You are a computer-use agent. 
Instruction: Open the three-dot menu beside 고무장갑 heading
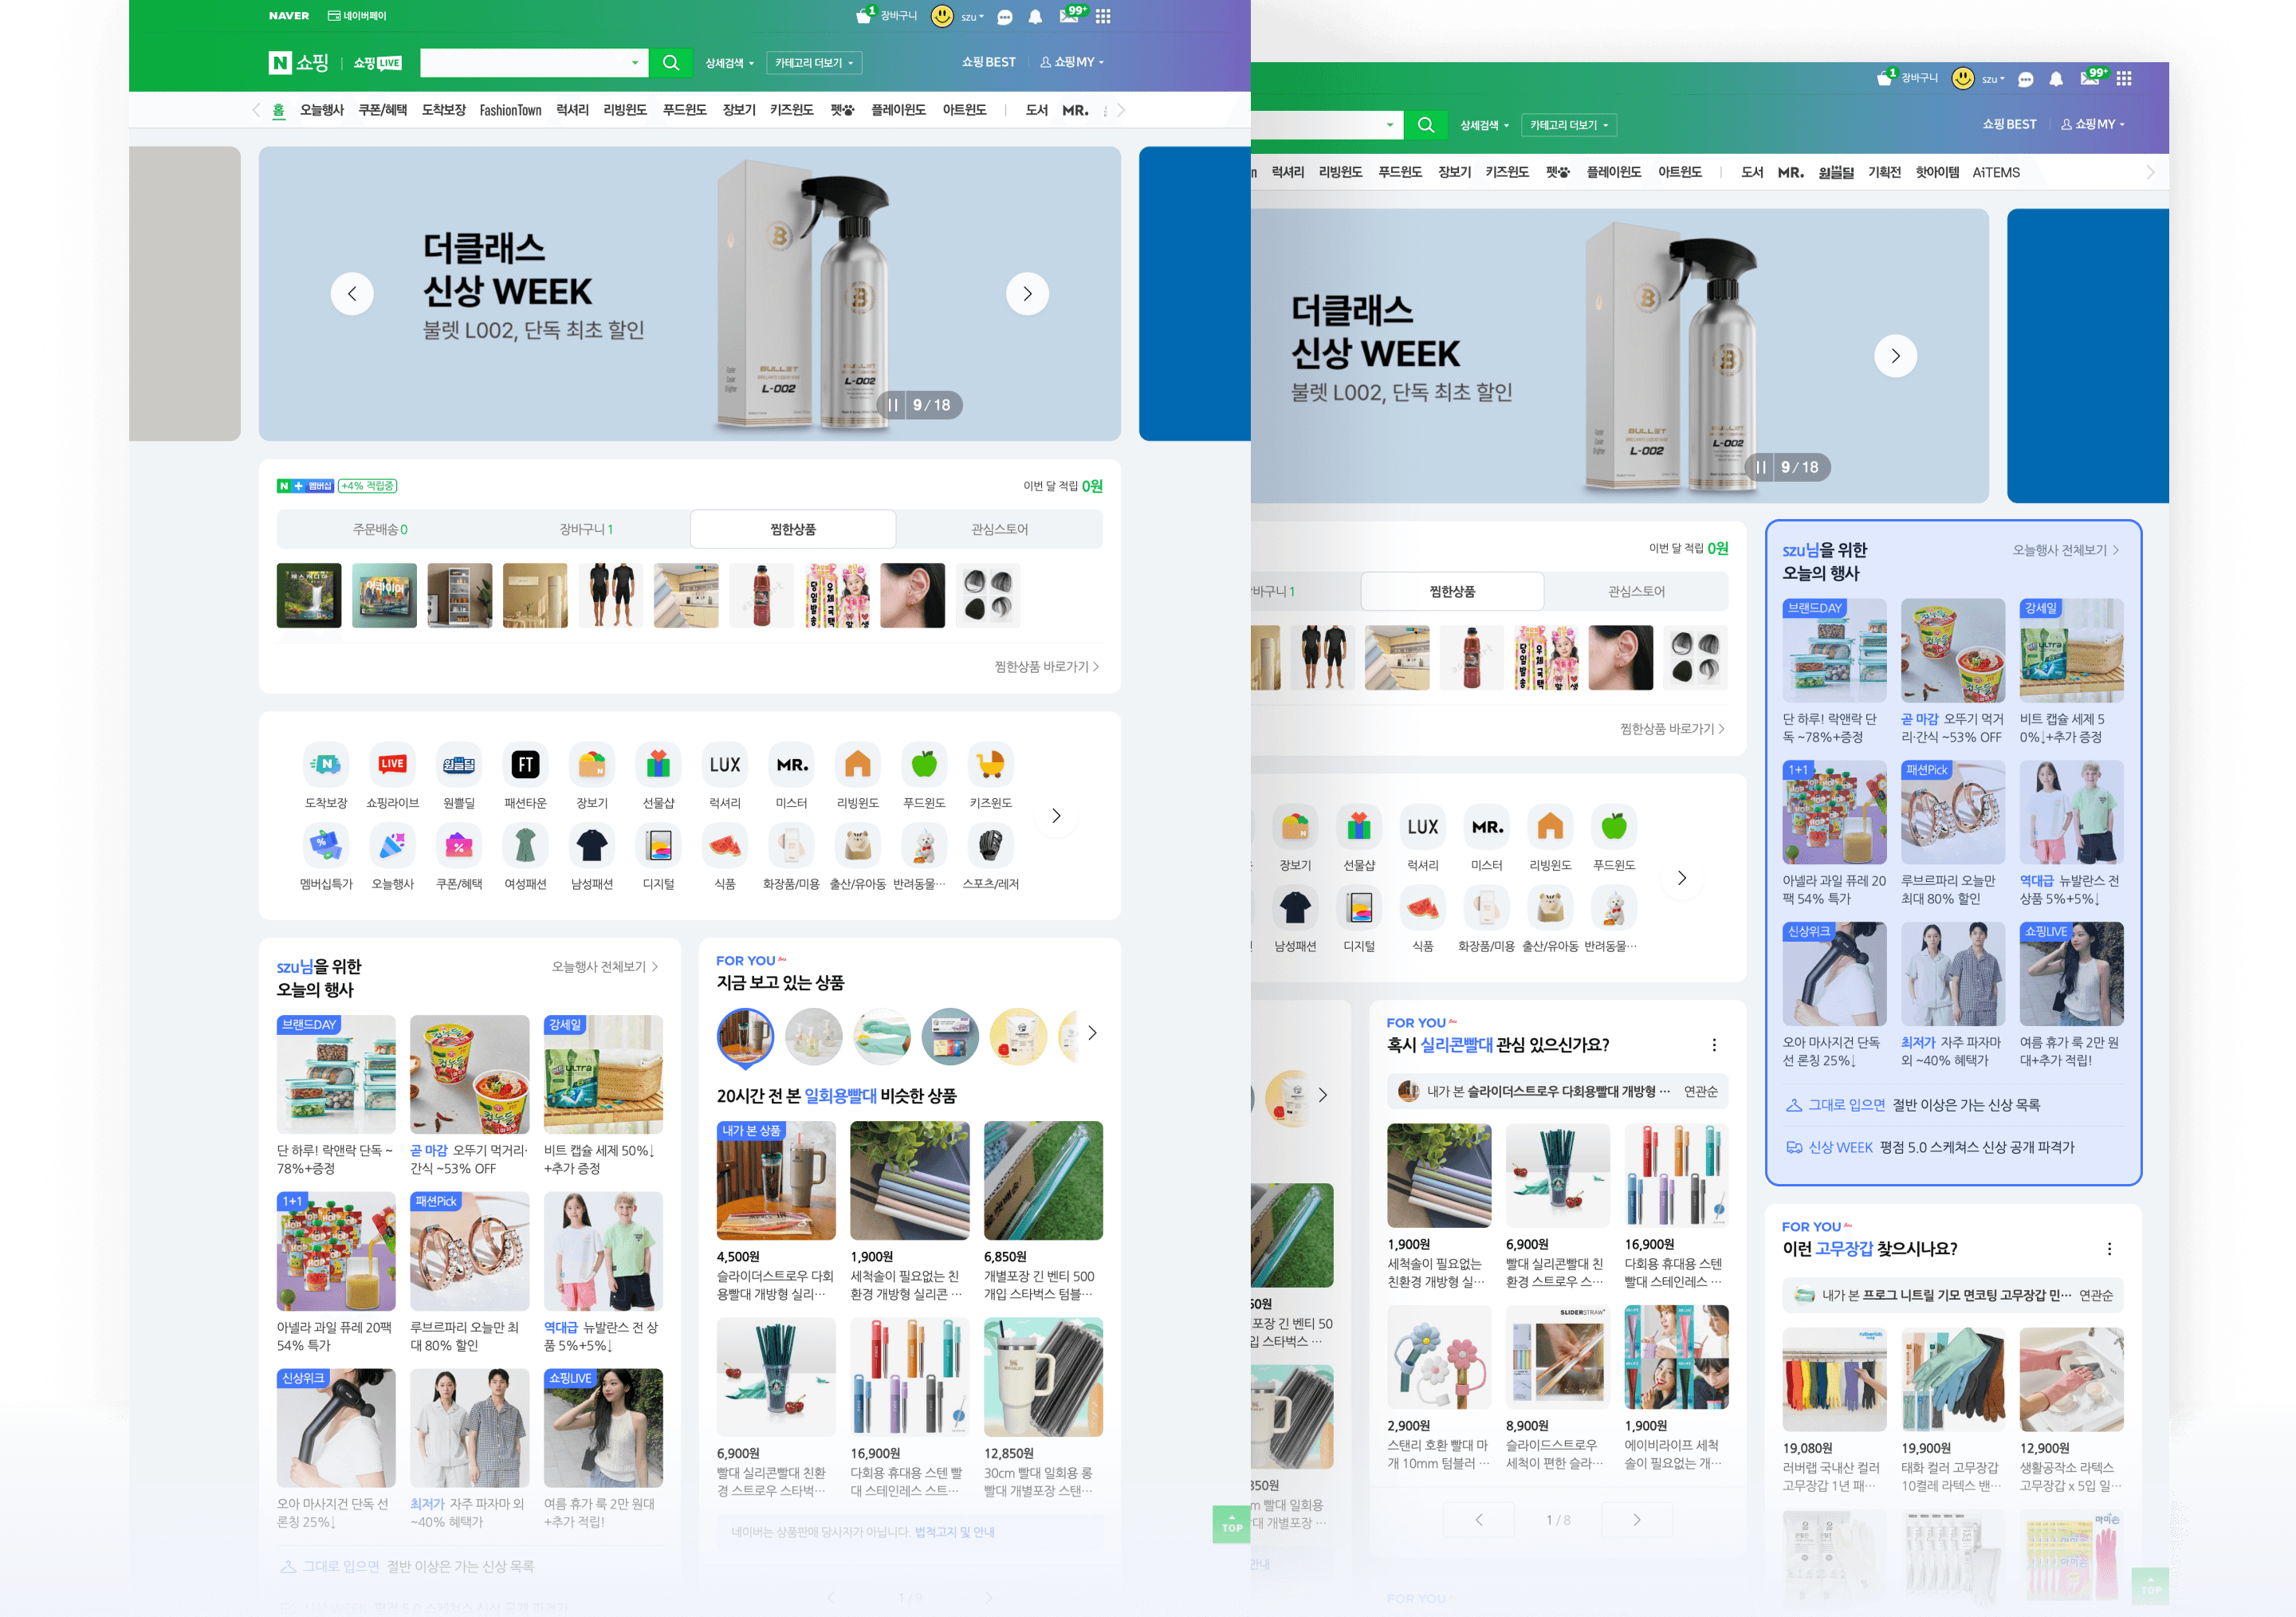pyautogui.click(x=2109, y=1249)
